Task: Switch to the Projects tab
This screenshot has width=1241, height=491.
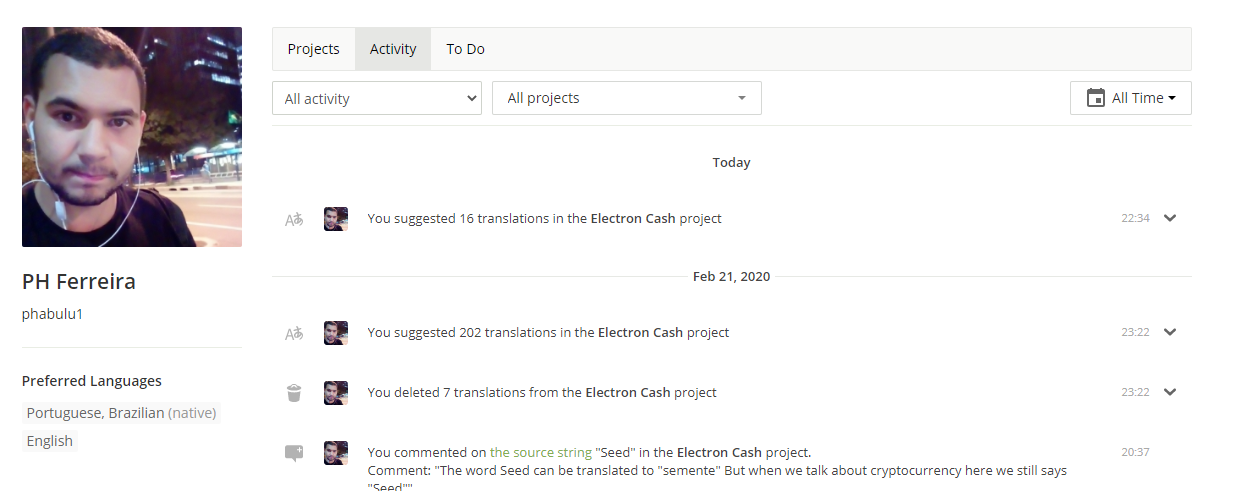Action: pyautogui.click(x=314, y=49)
